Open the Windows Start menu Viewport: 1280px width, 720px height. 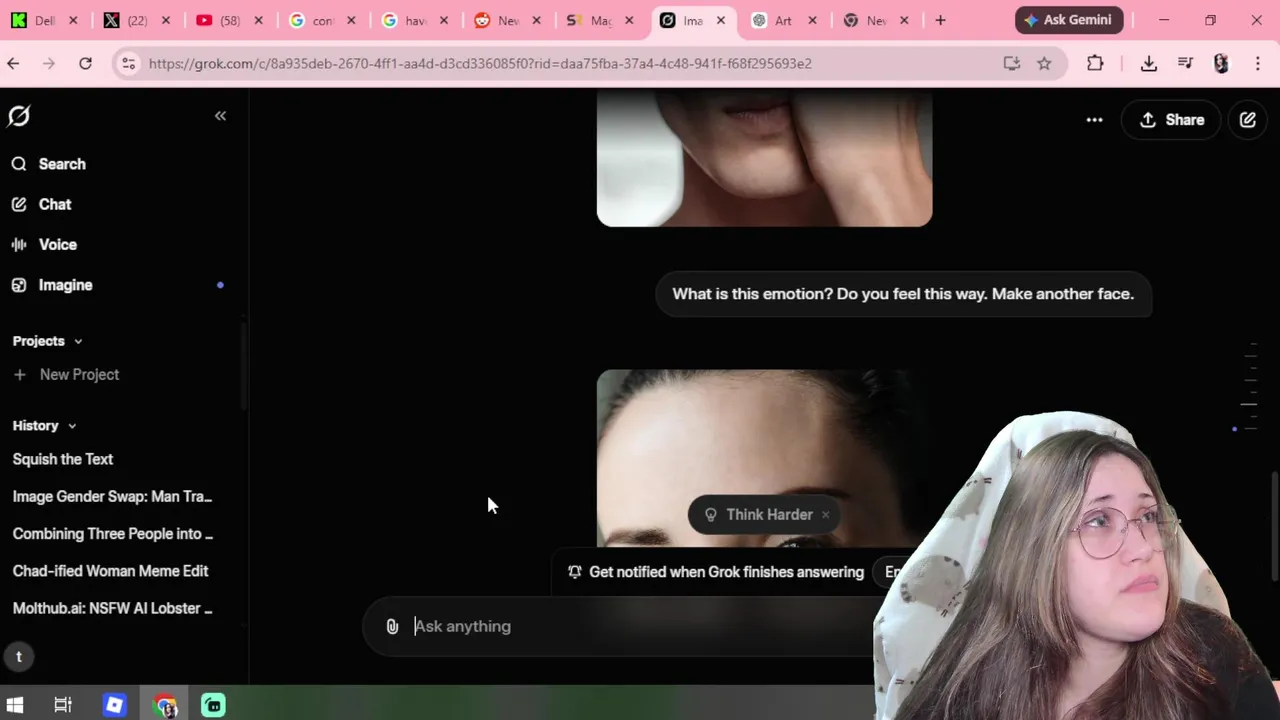click(x=15, y=705)
